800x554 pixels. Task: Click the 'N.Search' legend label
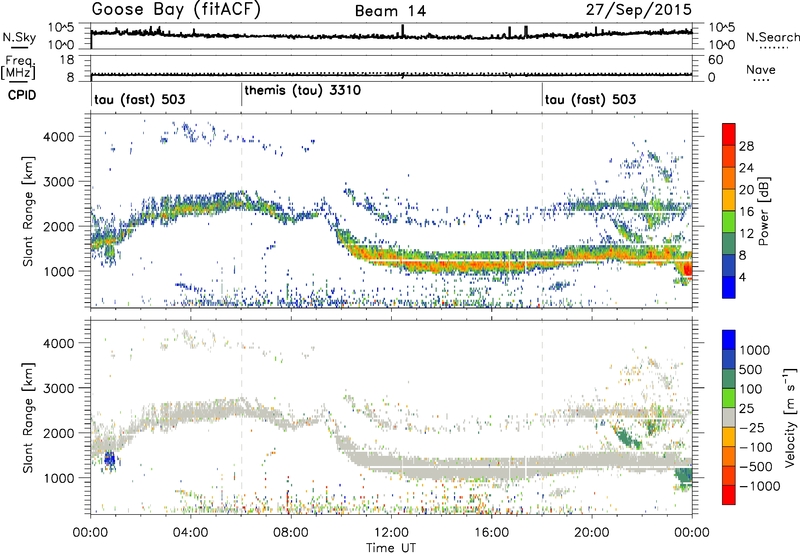click(x=773, y=37)
